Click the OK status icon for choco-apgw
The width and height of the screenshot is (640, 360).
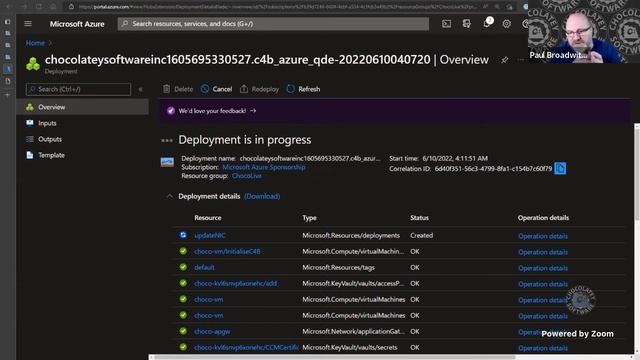(x=183, y=331)
